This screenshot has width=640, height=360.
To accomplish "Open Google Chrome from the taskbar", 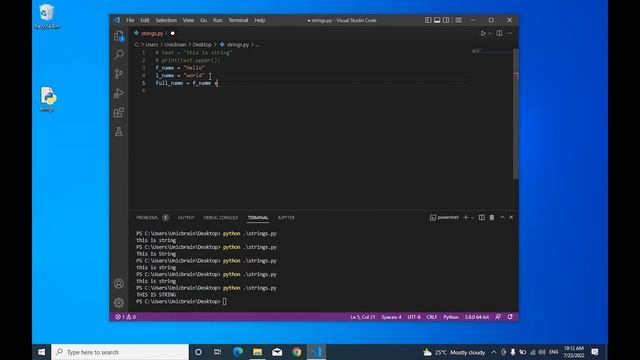I will coord(297,352).
